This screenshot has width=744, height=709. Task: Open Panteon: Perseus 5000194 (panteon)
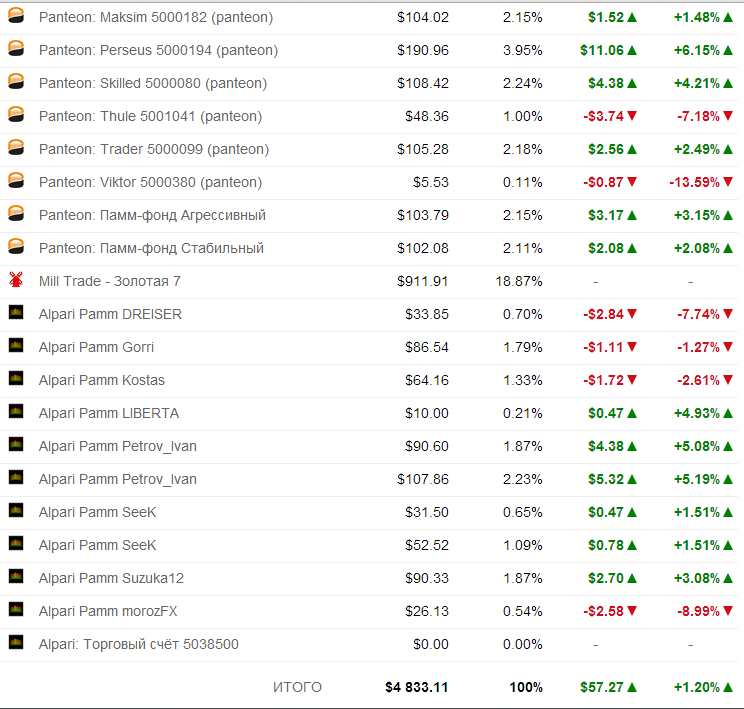158,50
